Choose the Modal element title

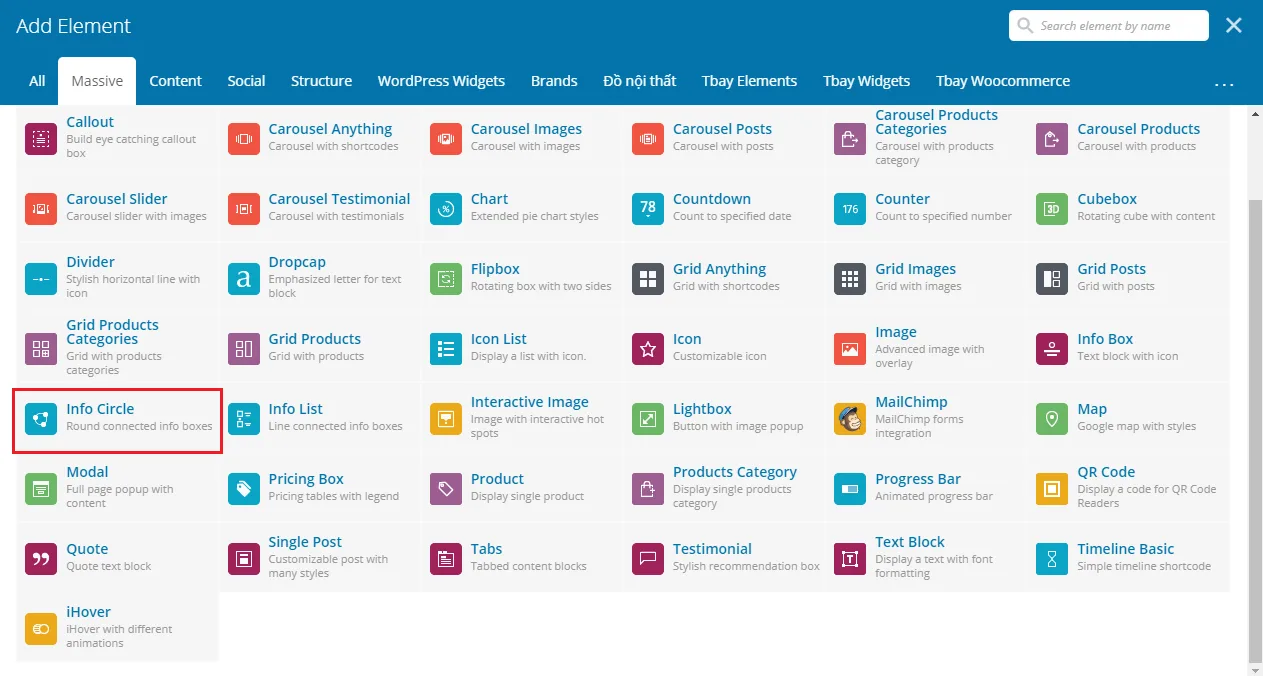coord(87,472)
